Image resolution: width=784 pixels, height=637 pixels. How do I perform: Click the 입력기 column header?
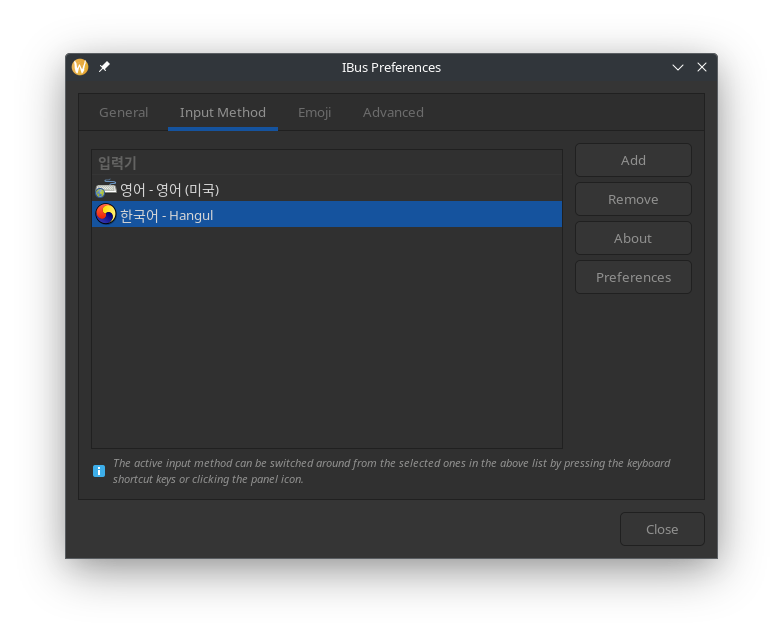pos(327,162)
